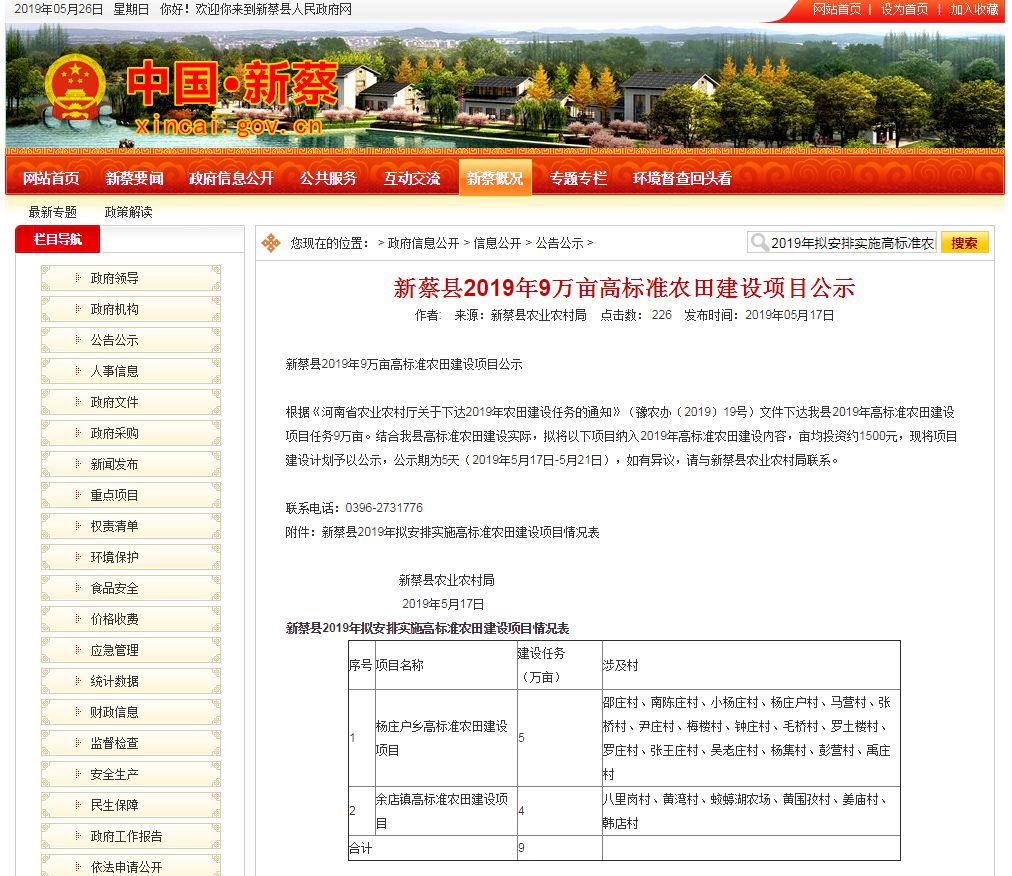This screenshot has width=1012, height=876.
Task: Open 政府采购 in the sidebar
Action: [131, 433]
